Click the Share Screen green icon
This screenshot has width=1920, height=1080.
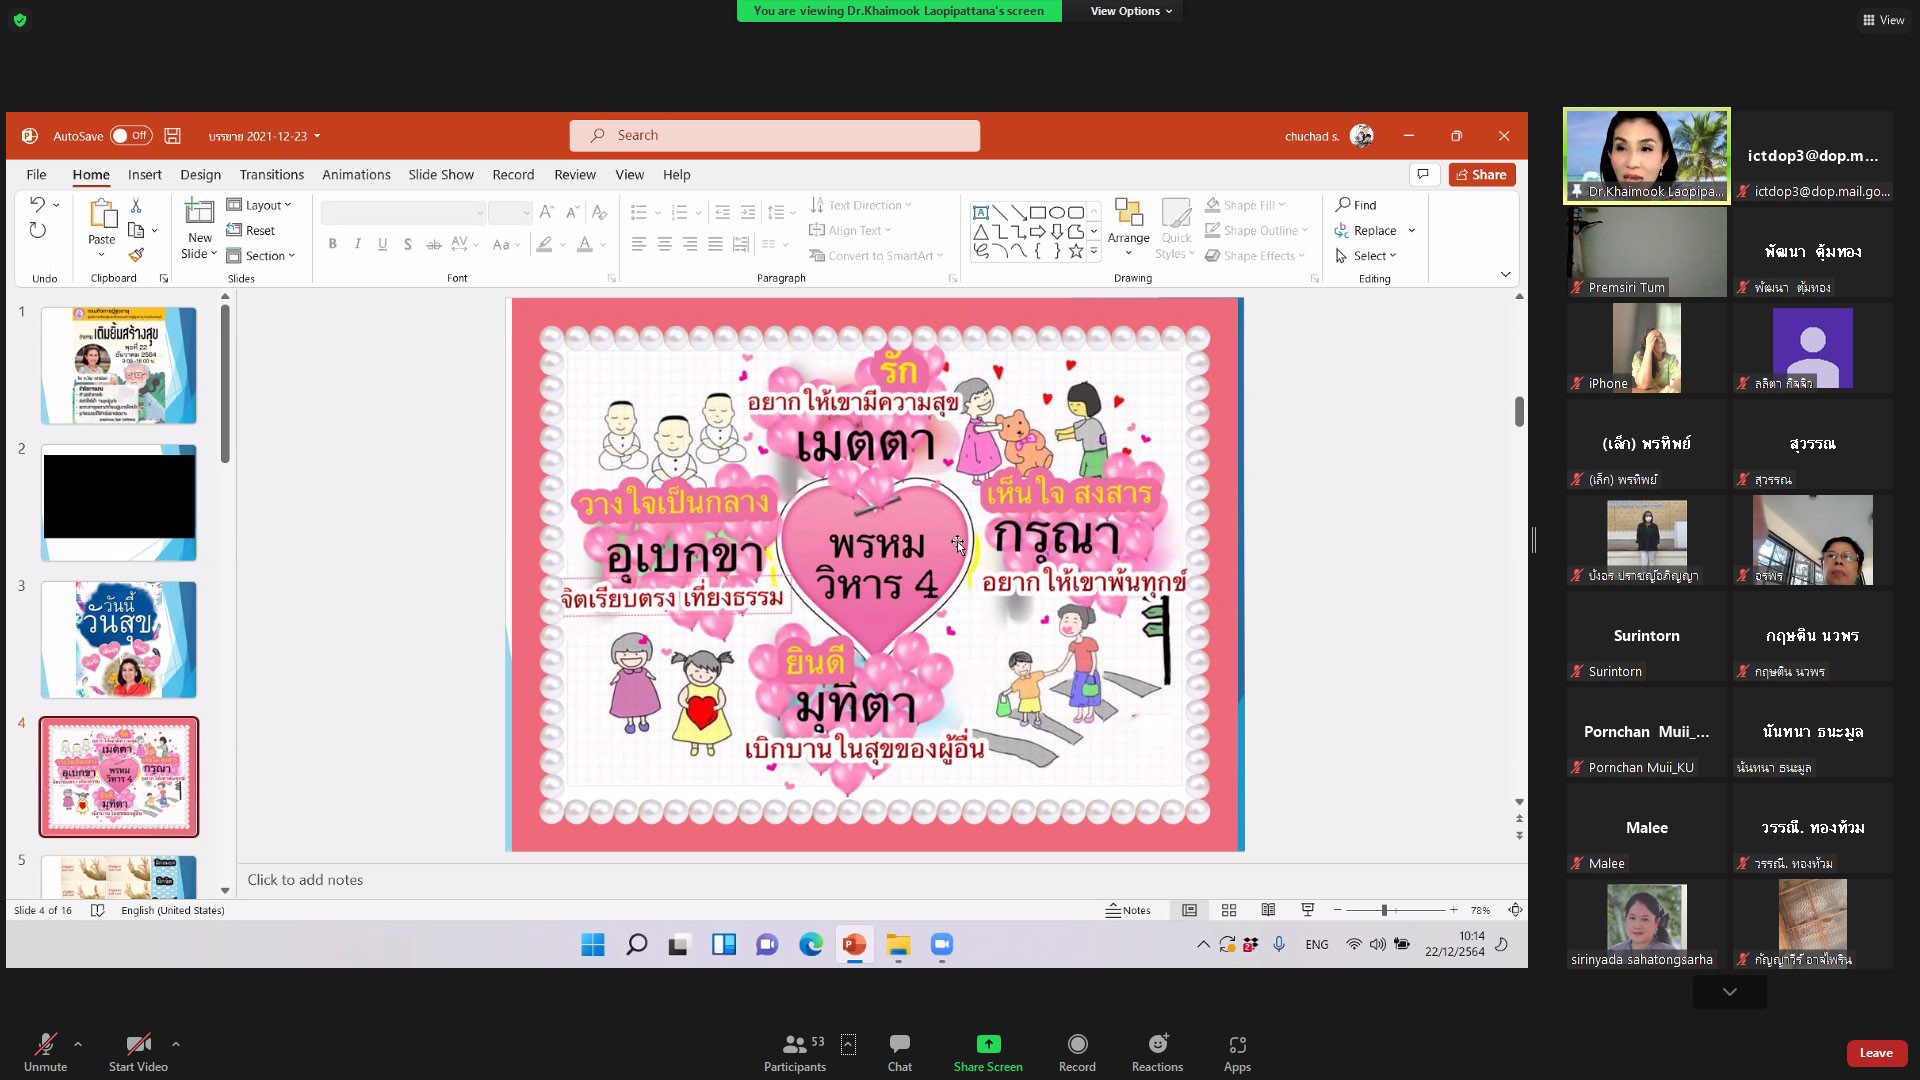click(x=987, y=1044)
